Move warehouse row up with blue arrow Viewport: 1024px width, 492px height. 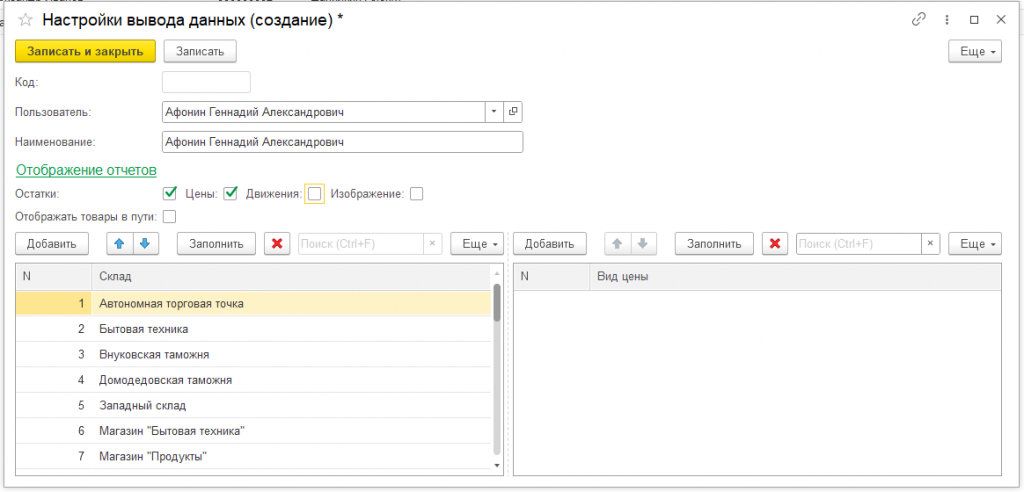[x=120, y=244]
